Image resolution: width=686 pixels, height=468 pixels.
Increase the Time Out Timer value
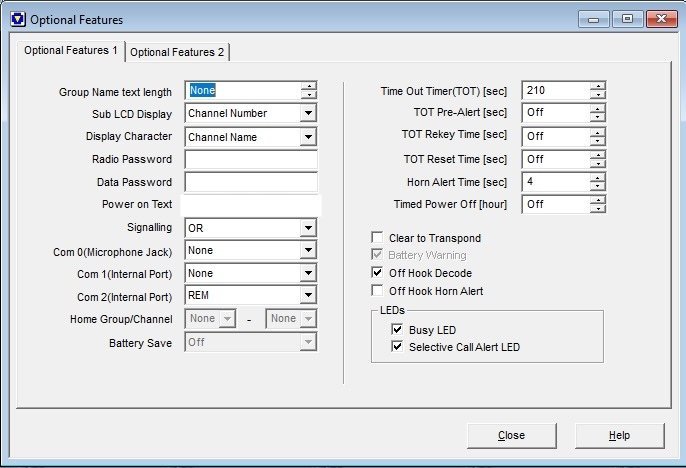597,86
